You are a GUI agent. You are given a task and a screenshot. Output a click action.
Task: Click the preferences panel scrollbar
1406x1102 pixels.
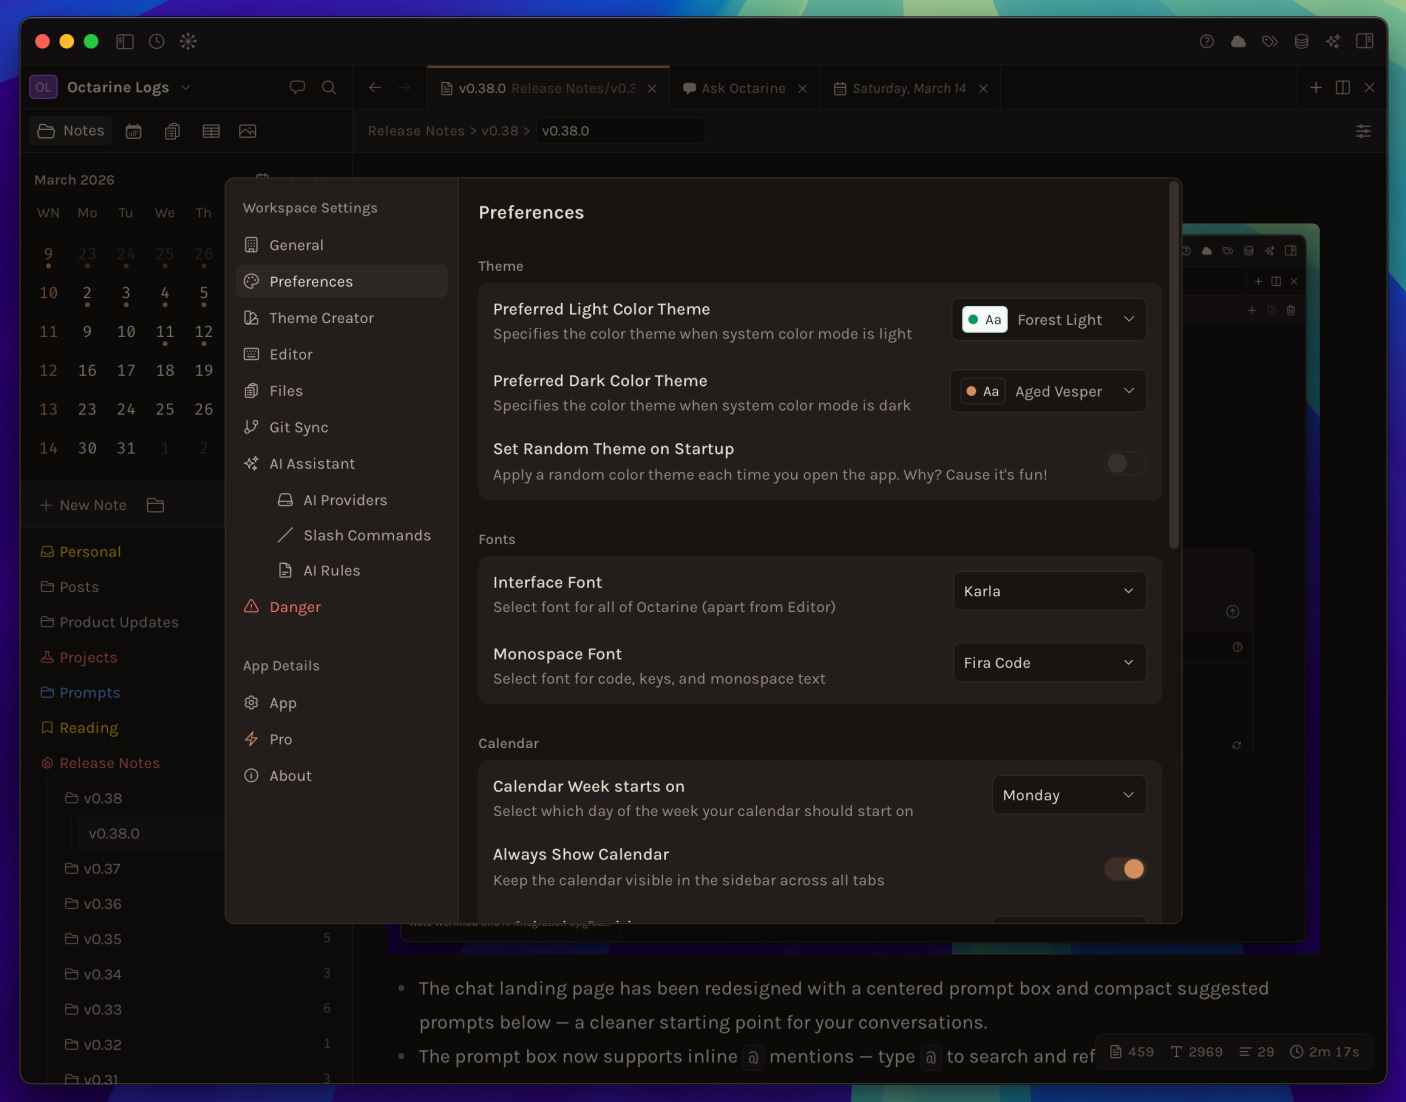click(x=1174, y=365)
